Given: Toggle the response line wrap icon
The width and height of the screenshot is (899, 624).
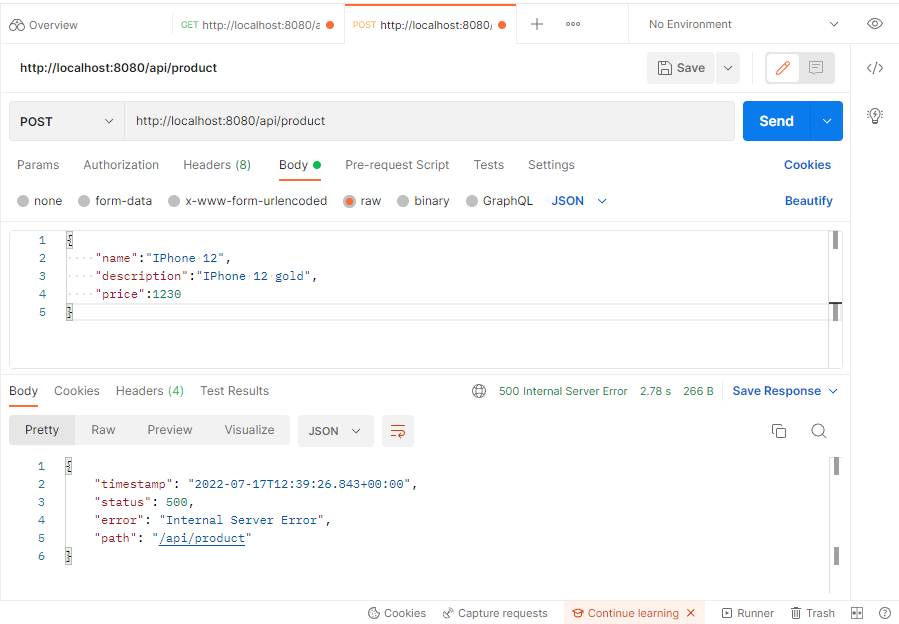Looking at the screenshot, I should point(398,431).
